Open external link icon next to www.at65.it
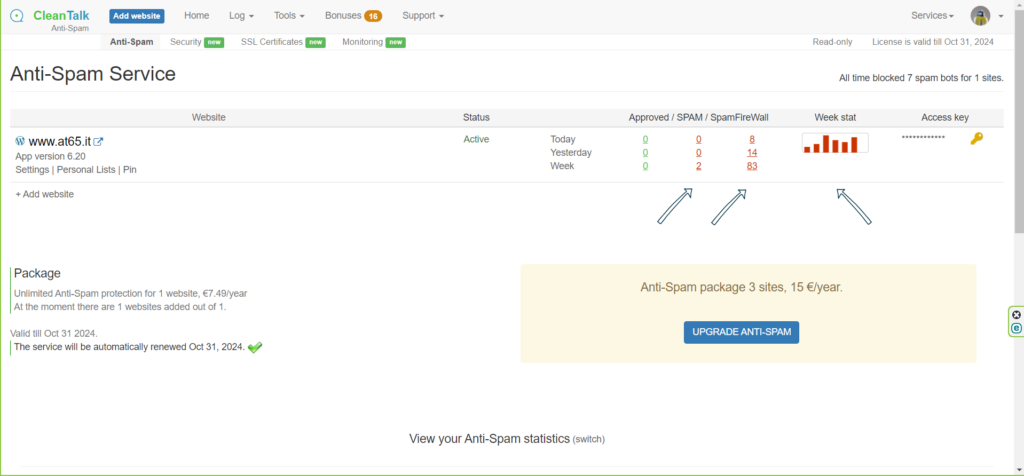1024x476 pixels. [99, 141]
